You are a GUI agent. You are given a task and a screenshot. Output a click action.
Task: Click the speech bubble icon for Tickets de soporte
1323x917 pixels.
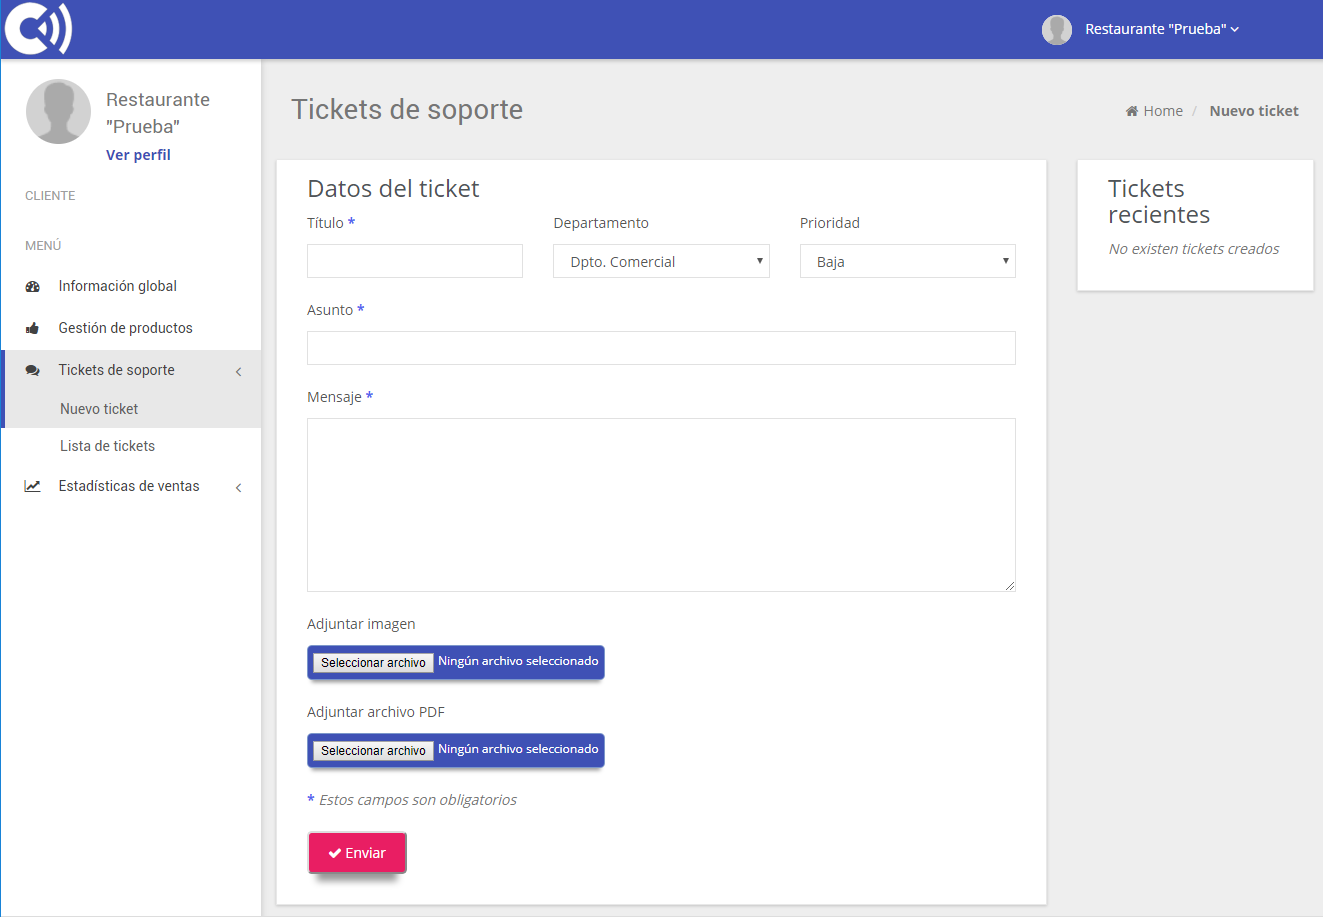coord(33,369)
